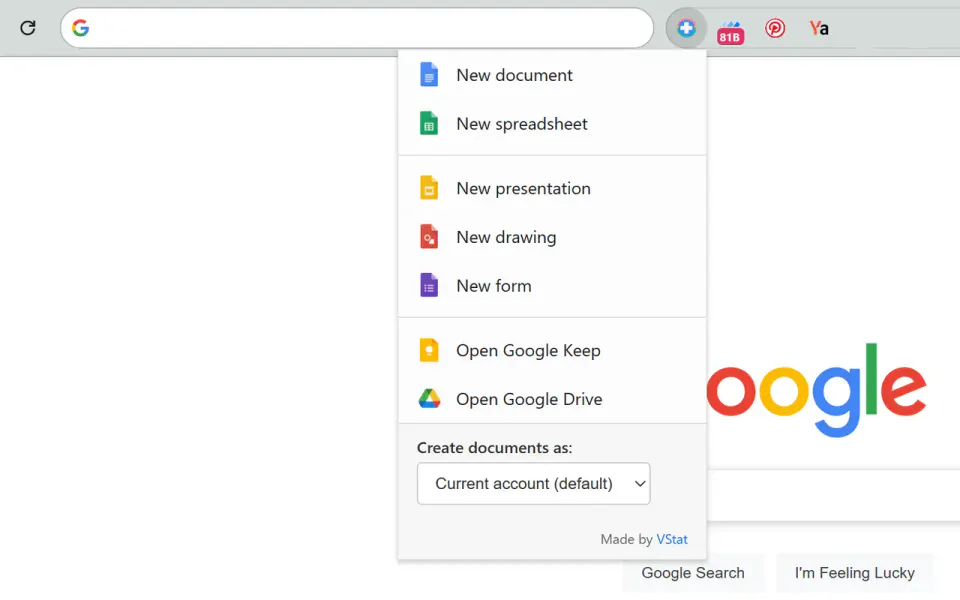Choose New drawing from the menu

(552, 237)
